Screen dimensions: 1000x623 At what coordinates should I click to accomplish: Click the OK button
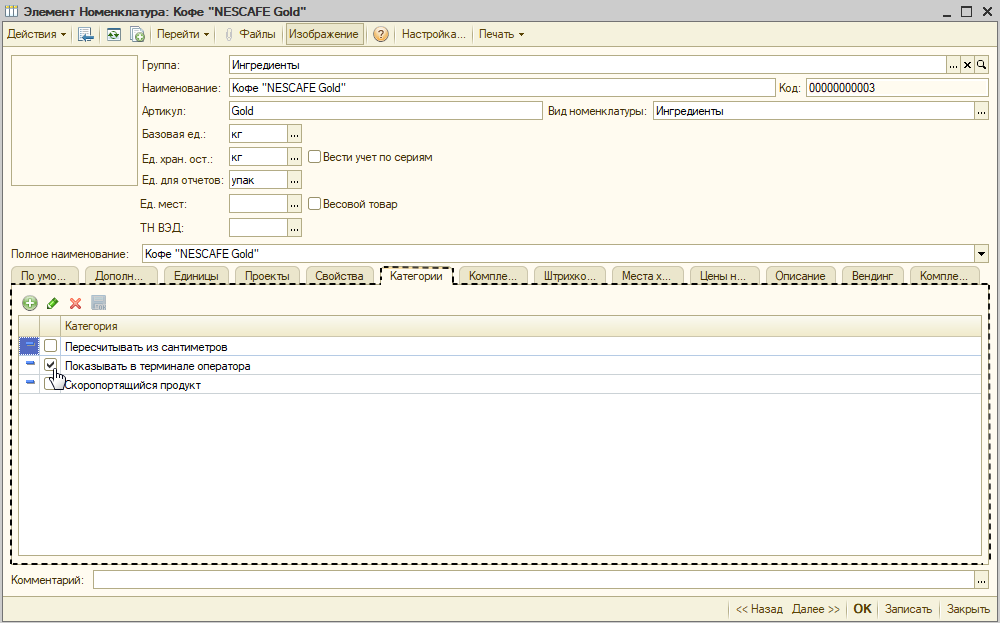pos(862,609)
